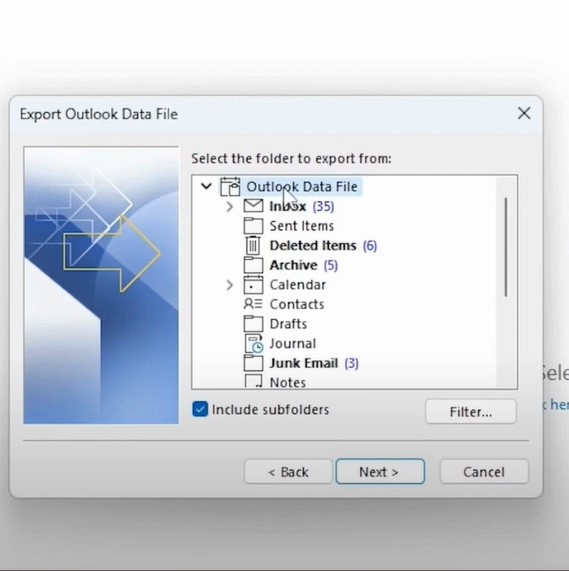Toggle the Include subfolders checkbox

(x=200, y=409)
